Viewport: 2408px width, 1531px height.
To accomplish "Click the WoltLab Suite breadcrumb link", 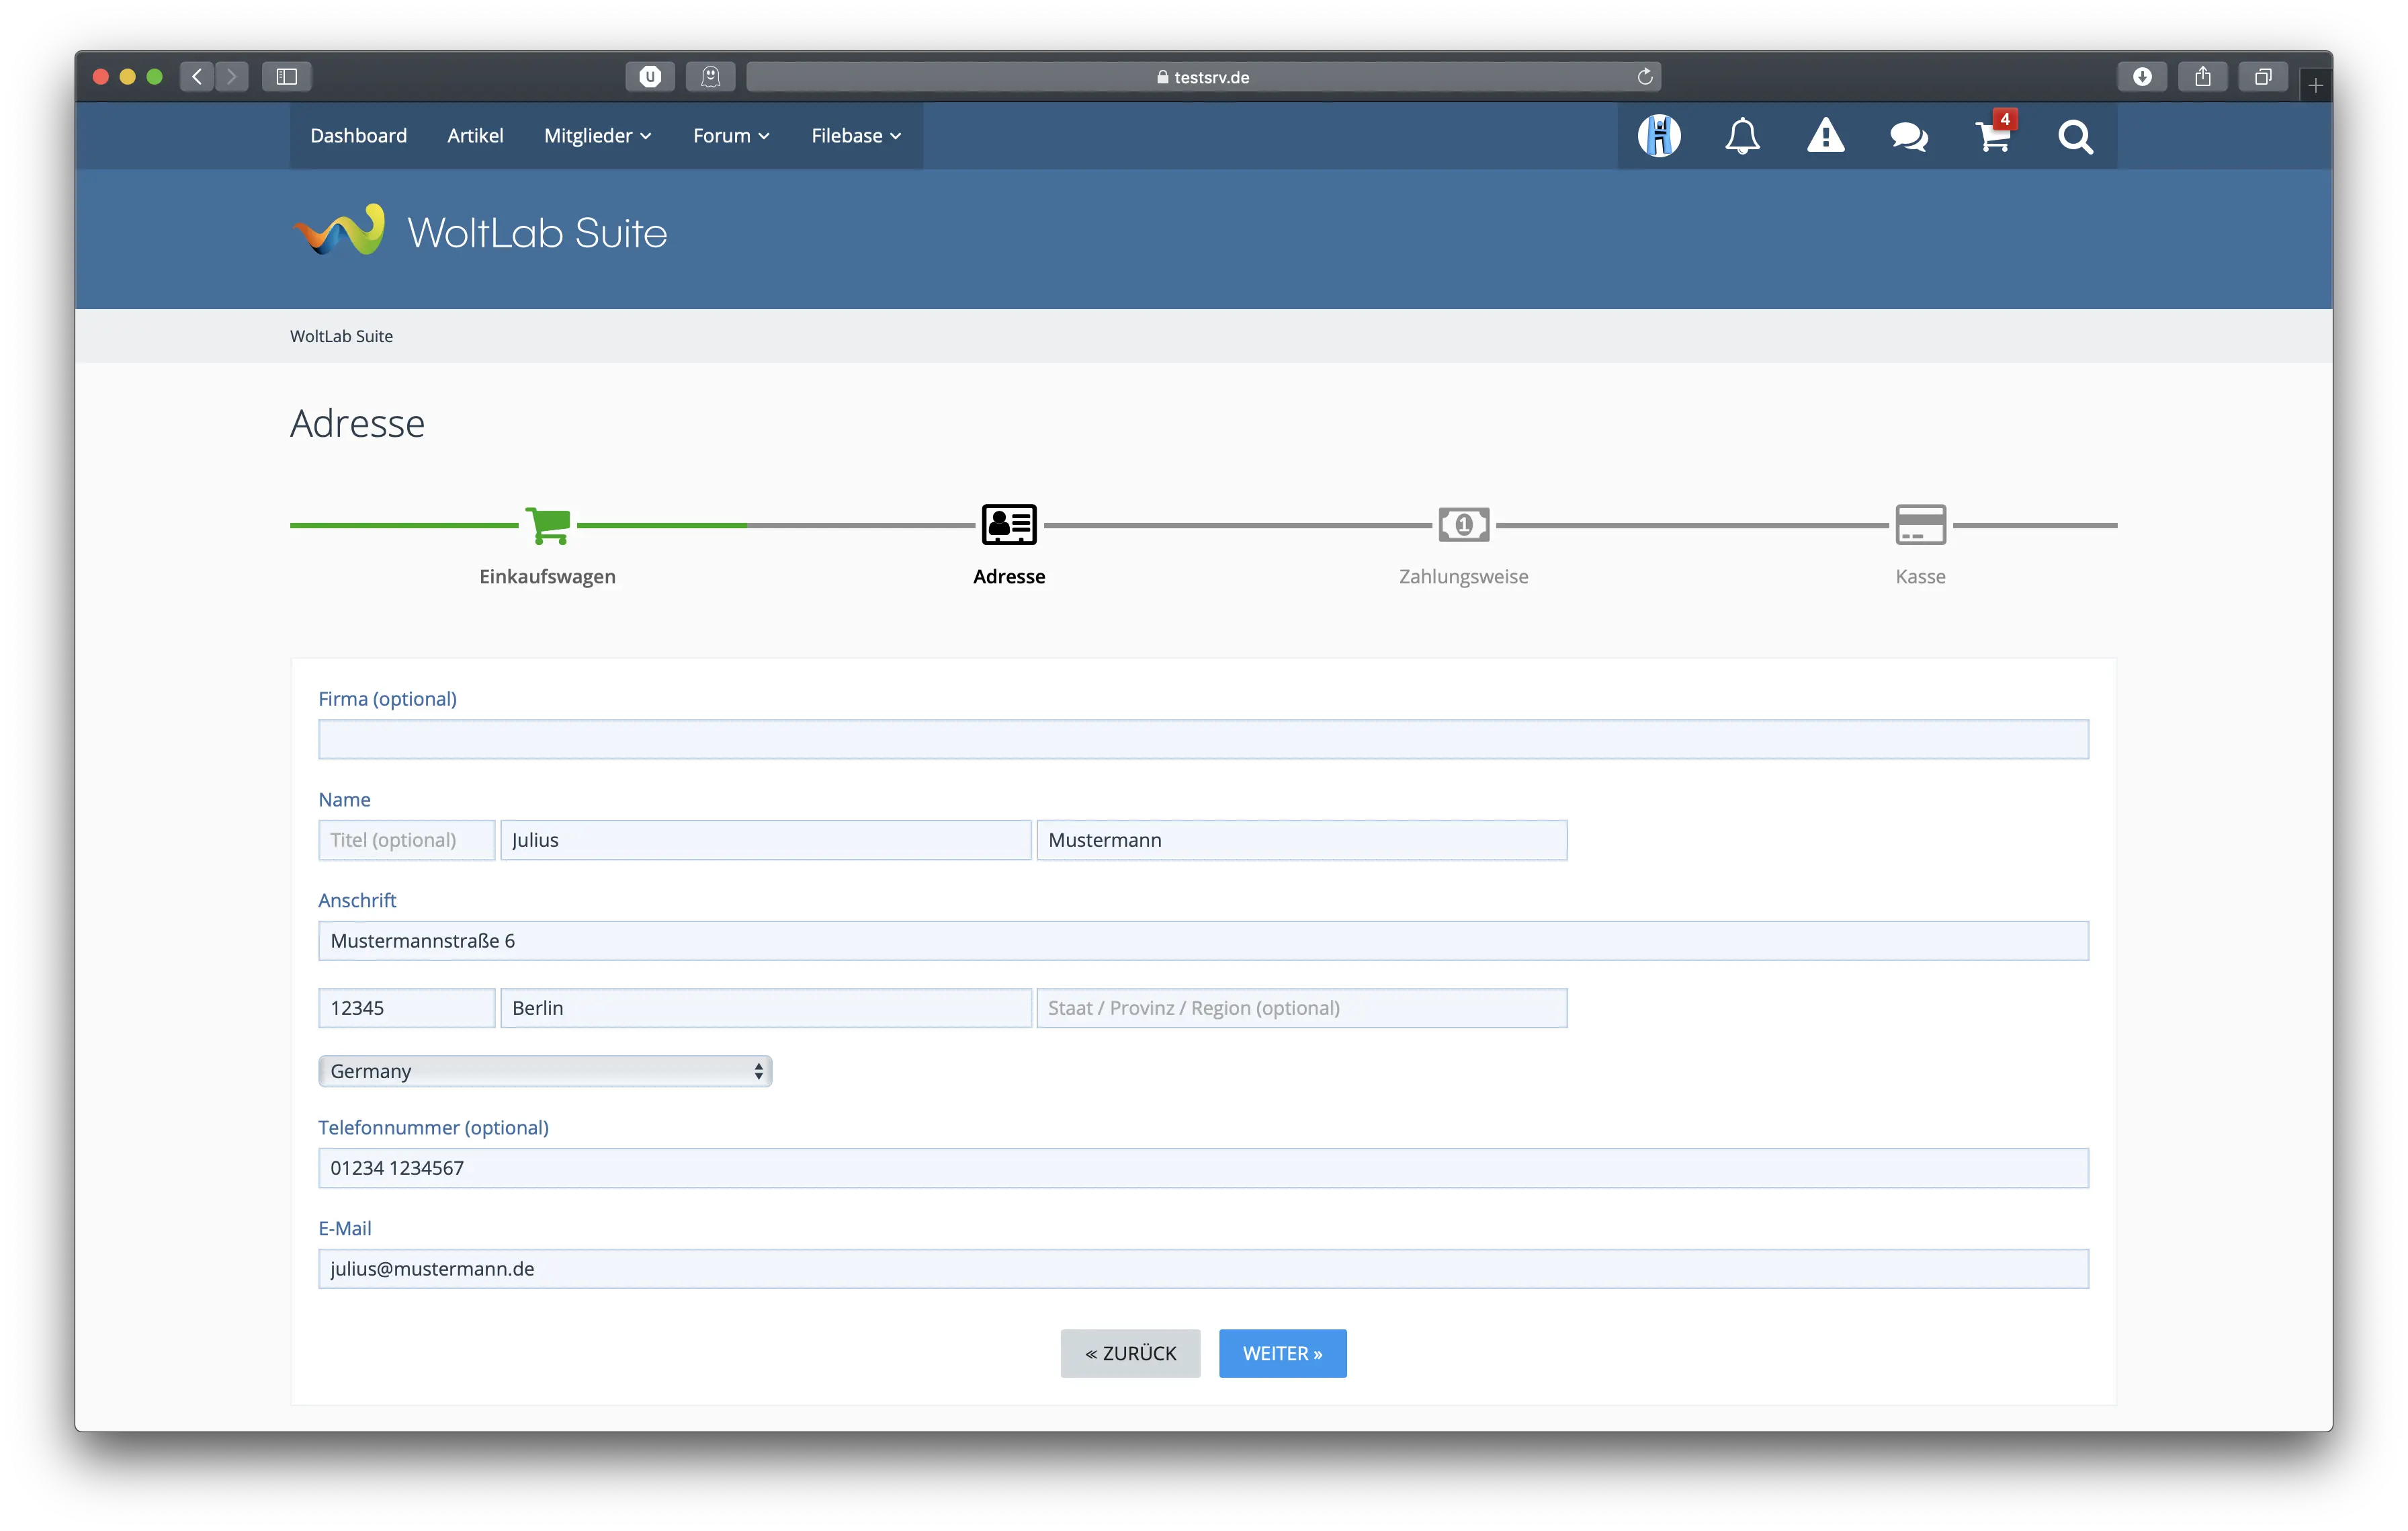I will (x=341, y=336).
